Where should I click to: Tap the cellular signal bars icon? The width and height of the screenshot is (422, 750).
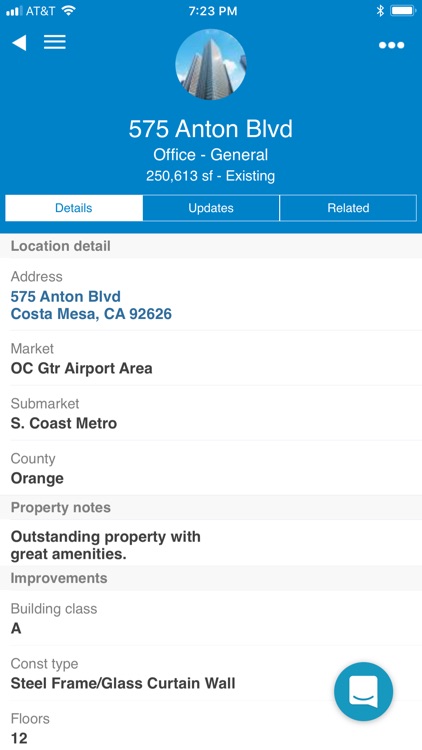pos(14,11)
